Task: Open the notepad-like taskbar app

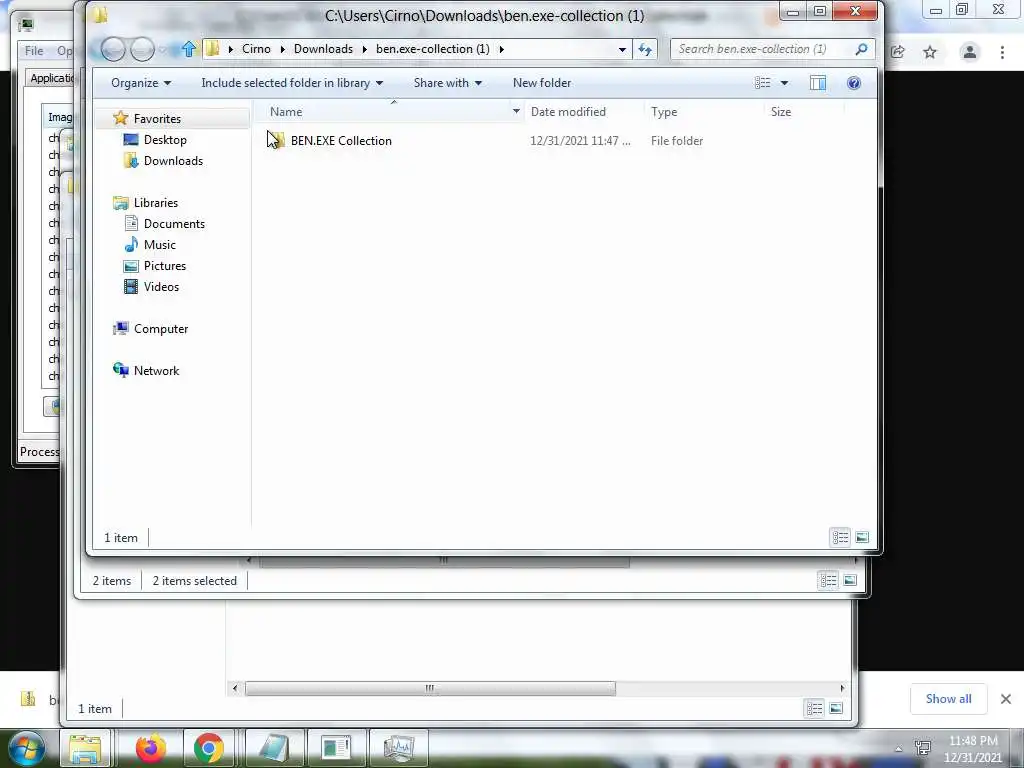Action: 274,748
